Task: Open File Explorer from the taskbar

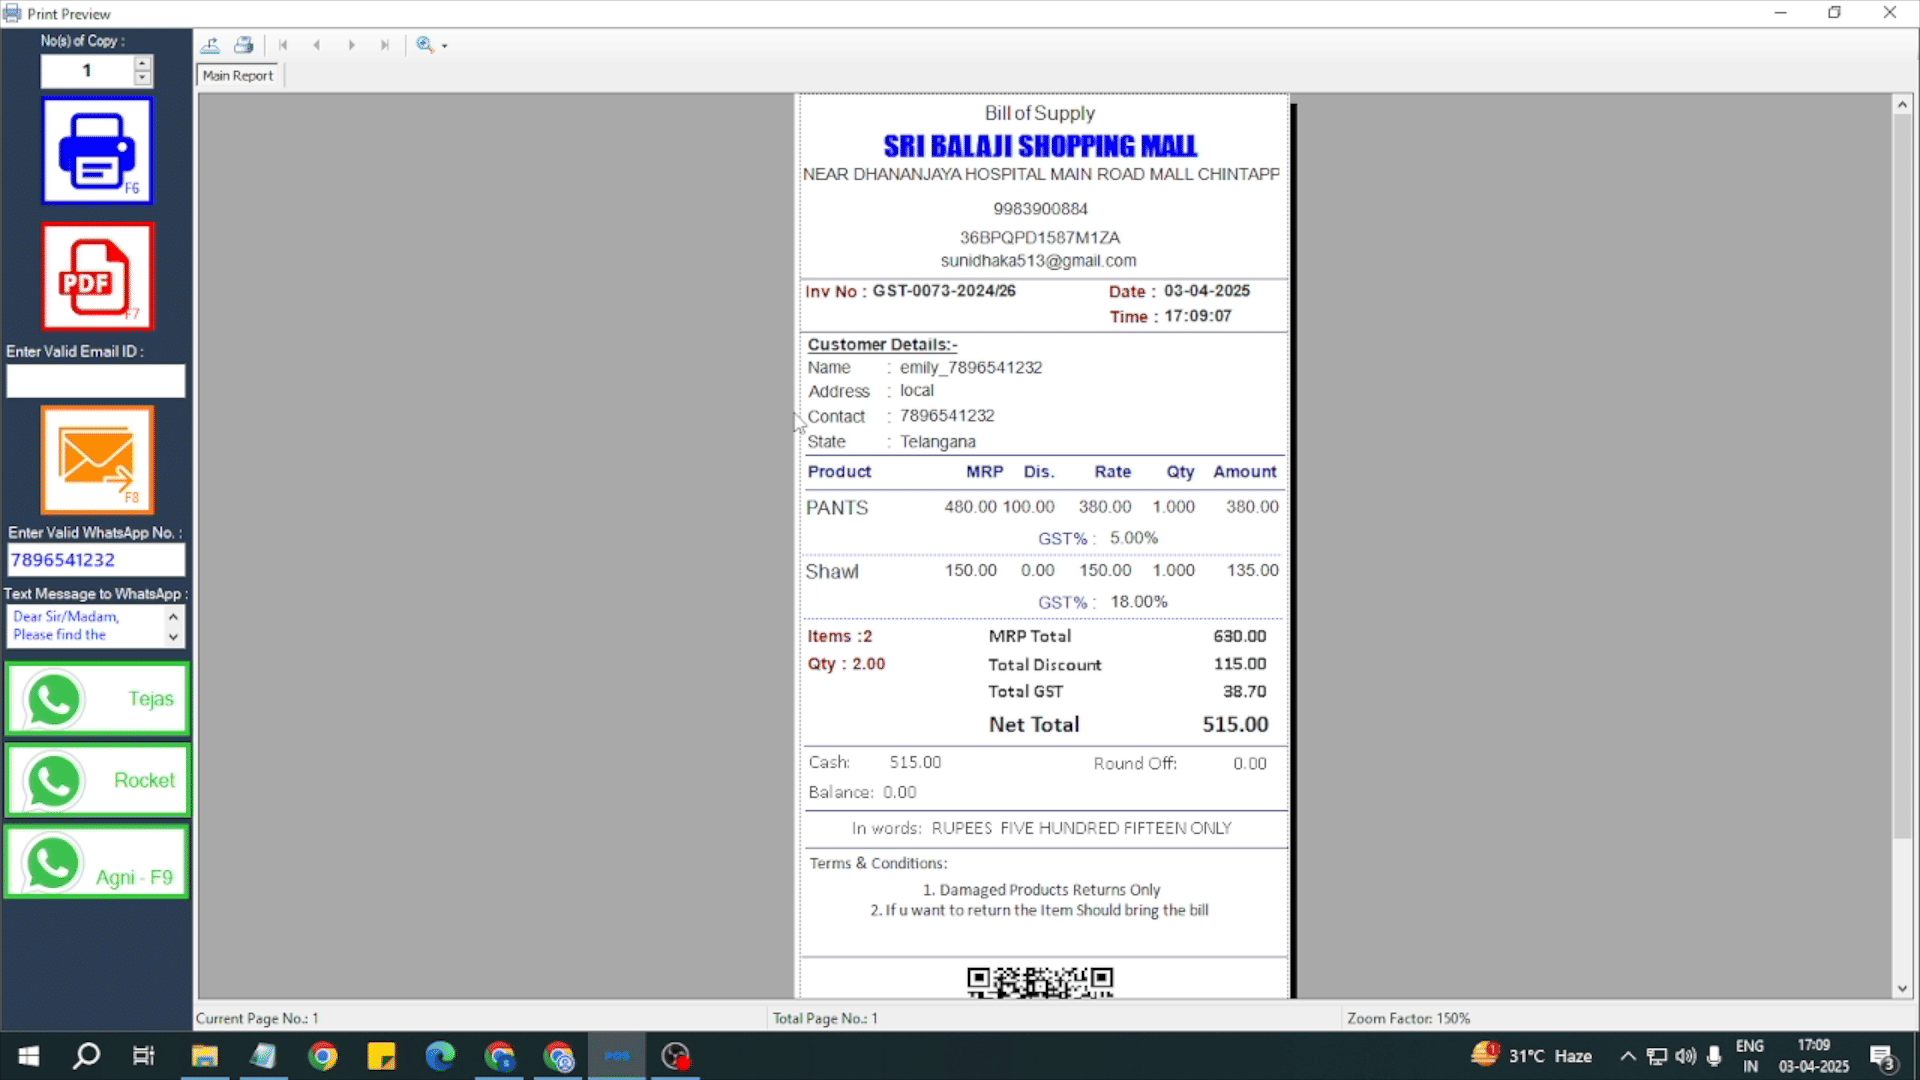Action: point(205,1056)
